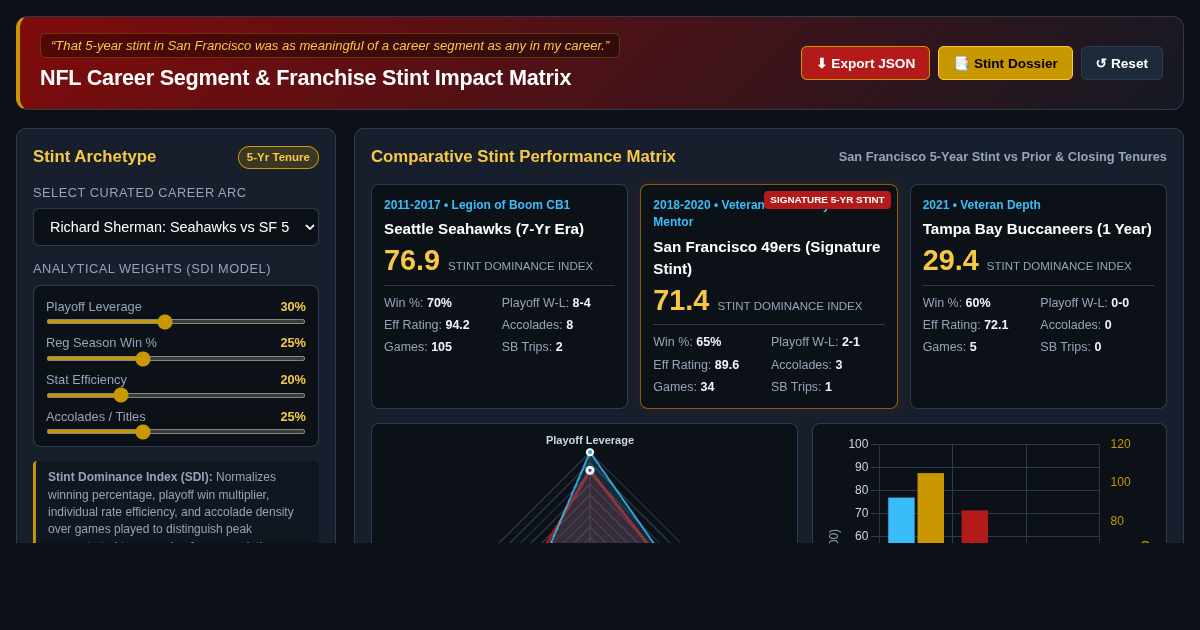Click the Stint Dominance Index (SDI) description
This screenshot has height=630, width=1200.
(x=176, y=504)
